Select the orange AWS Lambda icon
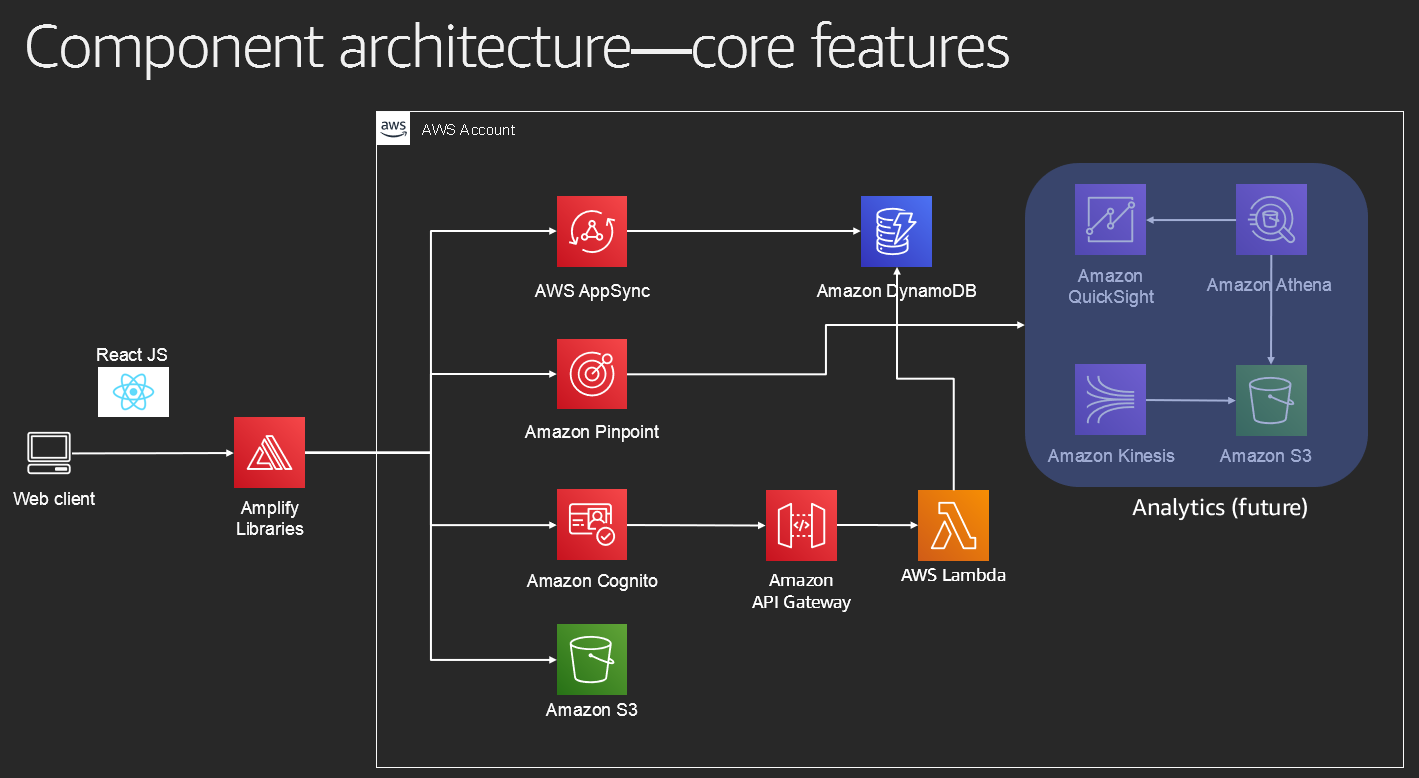Image resolution: width=1419 pixels, height=778 pixels. point(953,525)
